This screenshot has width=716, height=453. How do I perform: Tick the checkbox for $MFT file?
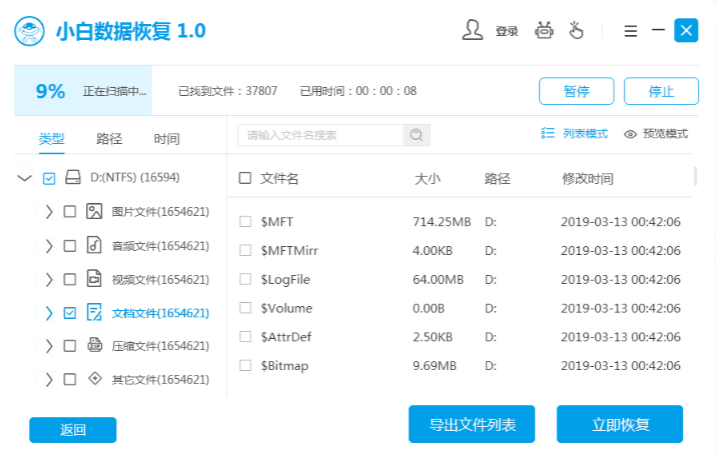point(246,221)
